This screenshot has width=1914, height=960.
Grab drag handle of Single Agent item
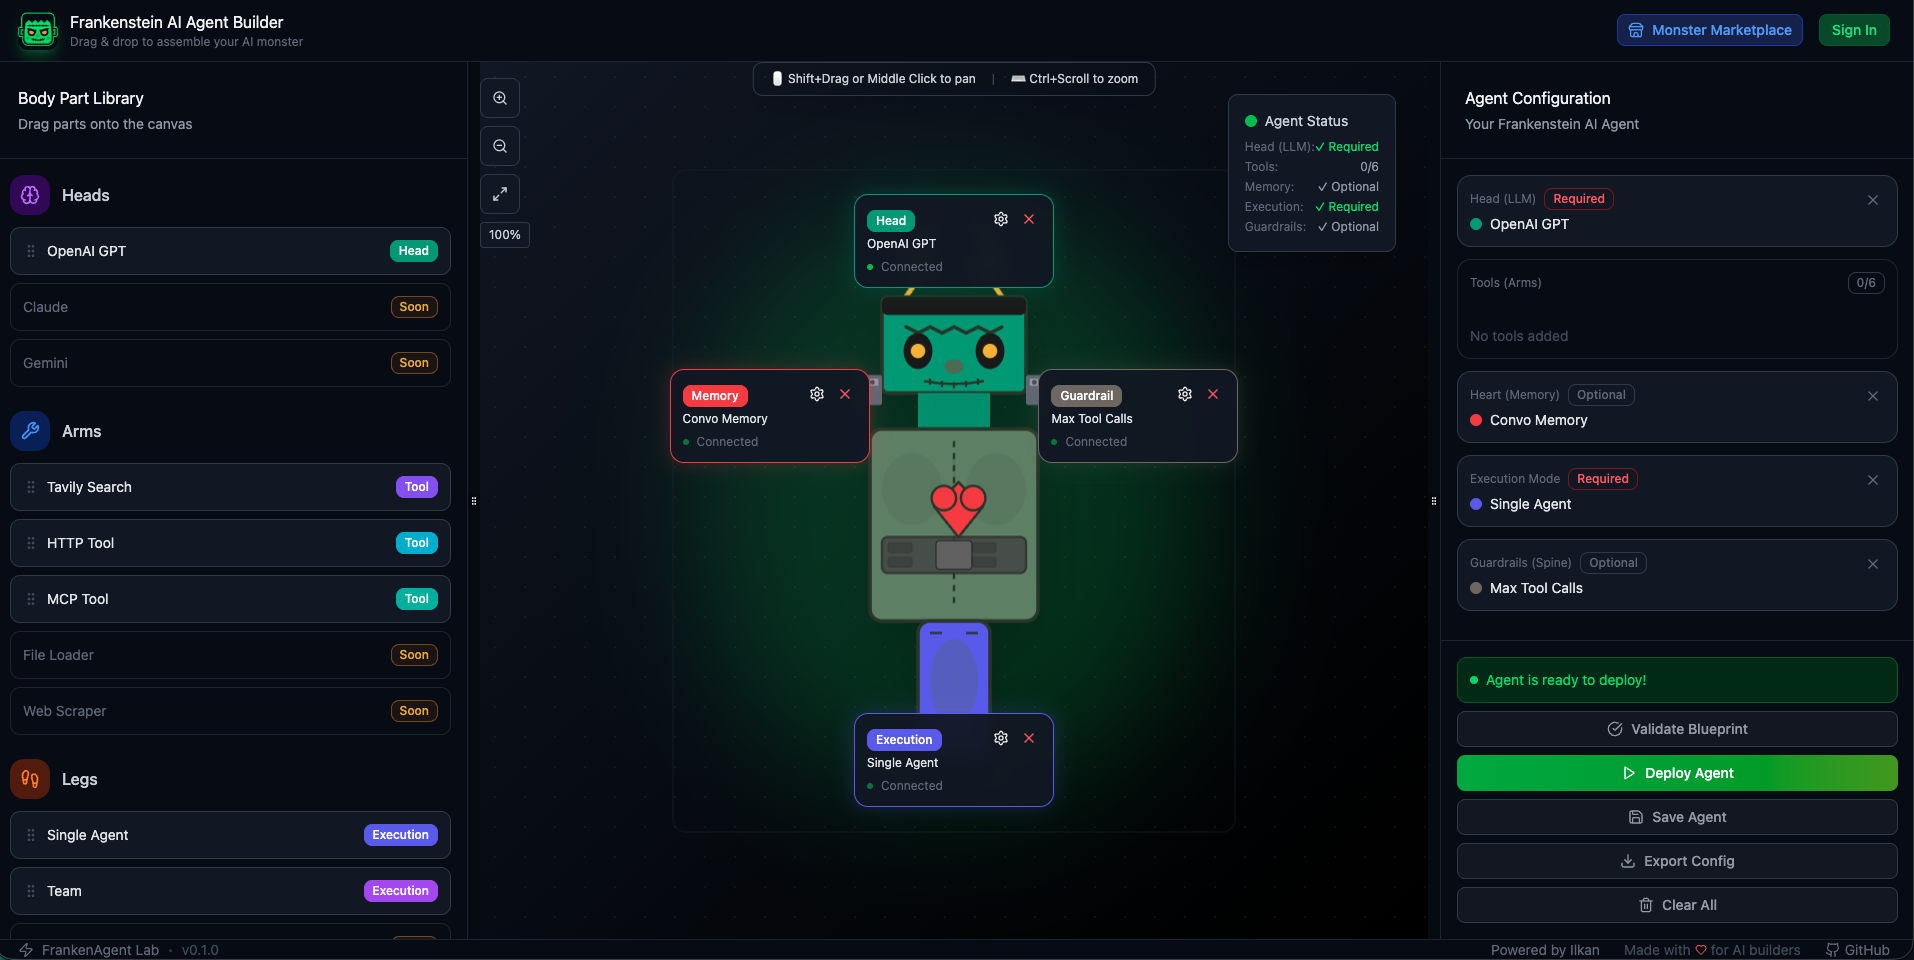click(31, 835)
